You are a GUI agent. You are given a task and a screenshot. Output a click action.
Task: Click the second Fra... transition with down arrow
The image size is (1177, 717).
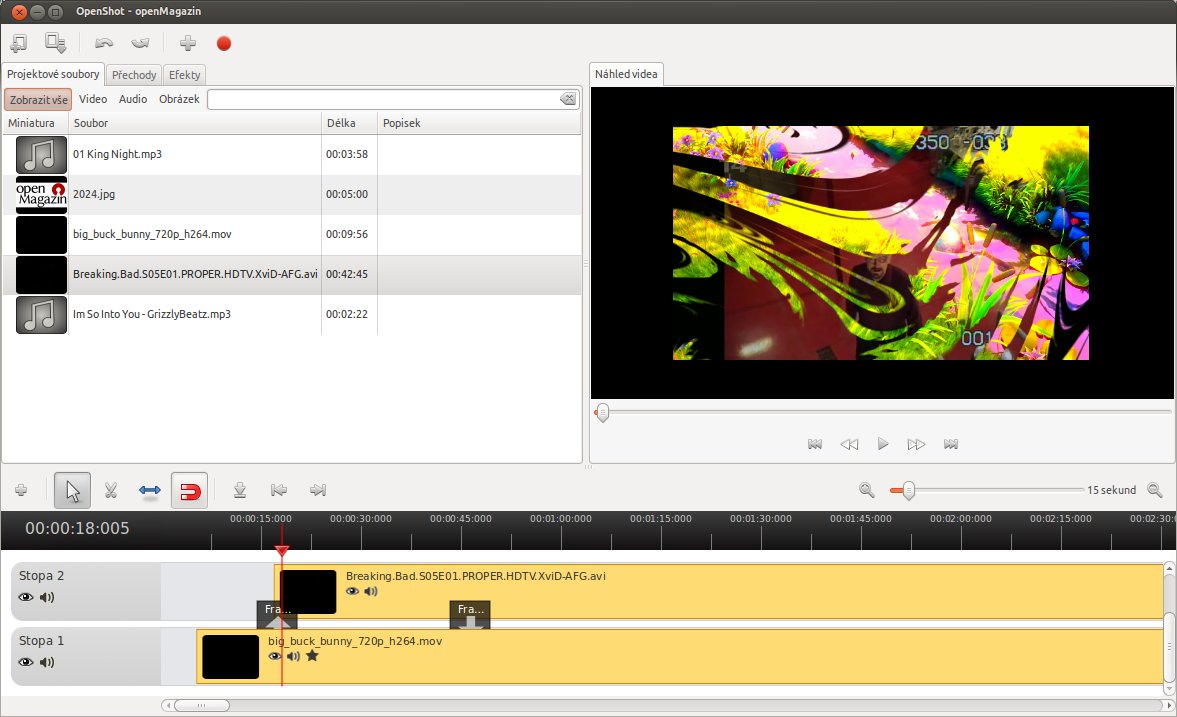(x=470, y=614)
